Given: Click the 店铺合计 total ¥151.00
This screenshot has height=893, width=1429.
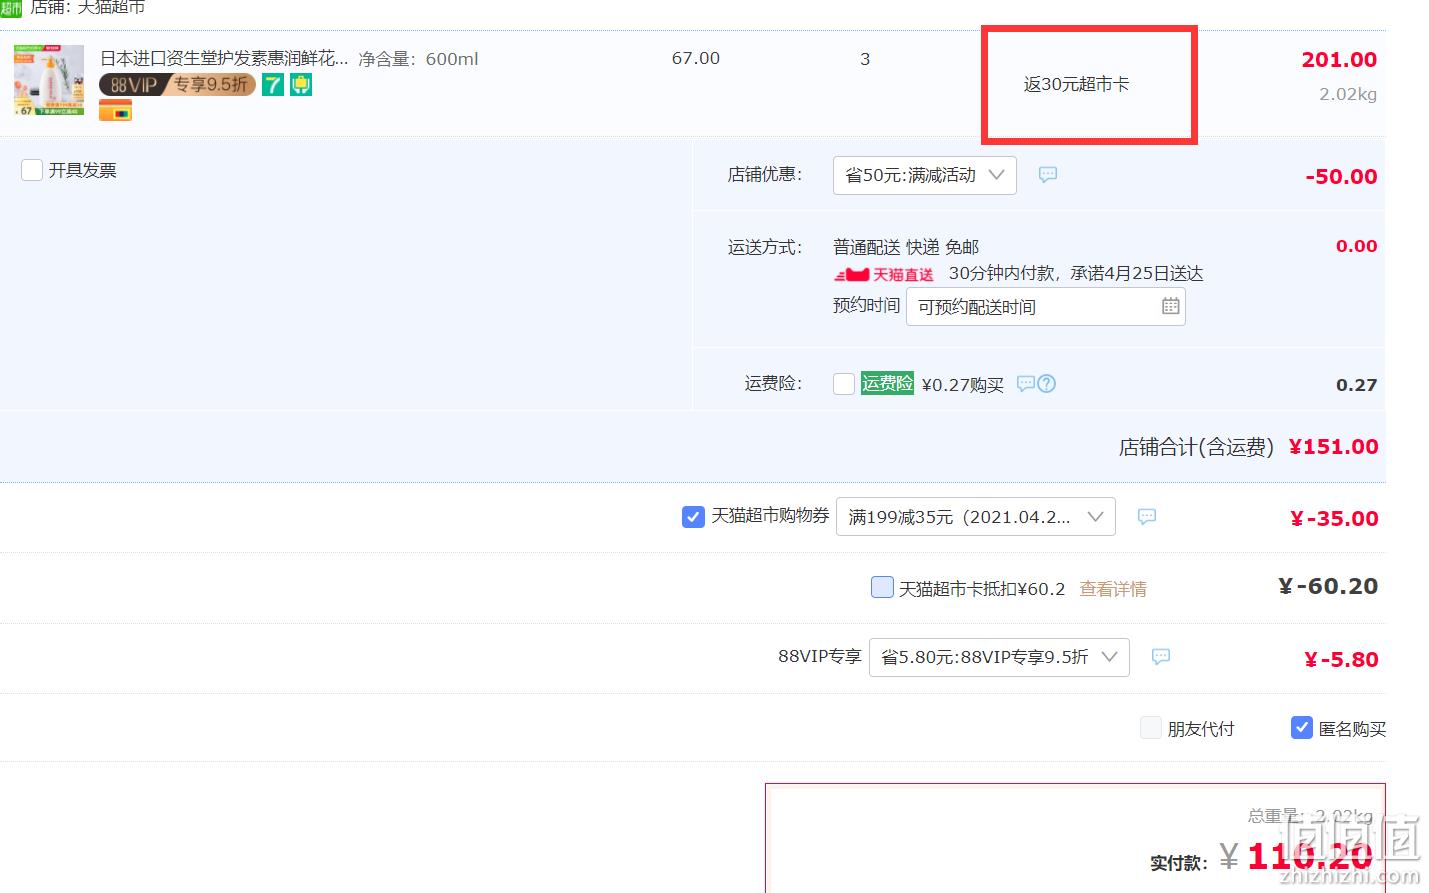Looking at the screenshot, I should click(1333, 447).
